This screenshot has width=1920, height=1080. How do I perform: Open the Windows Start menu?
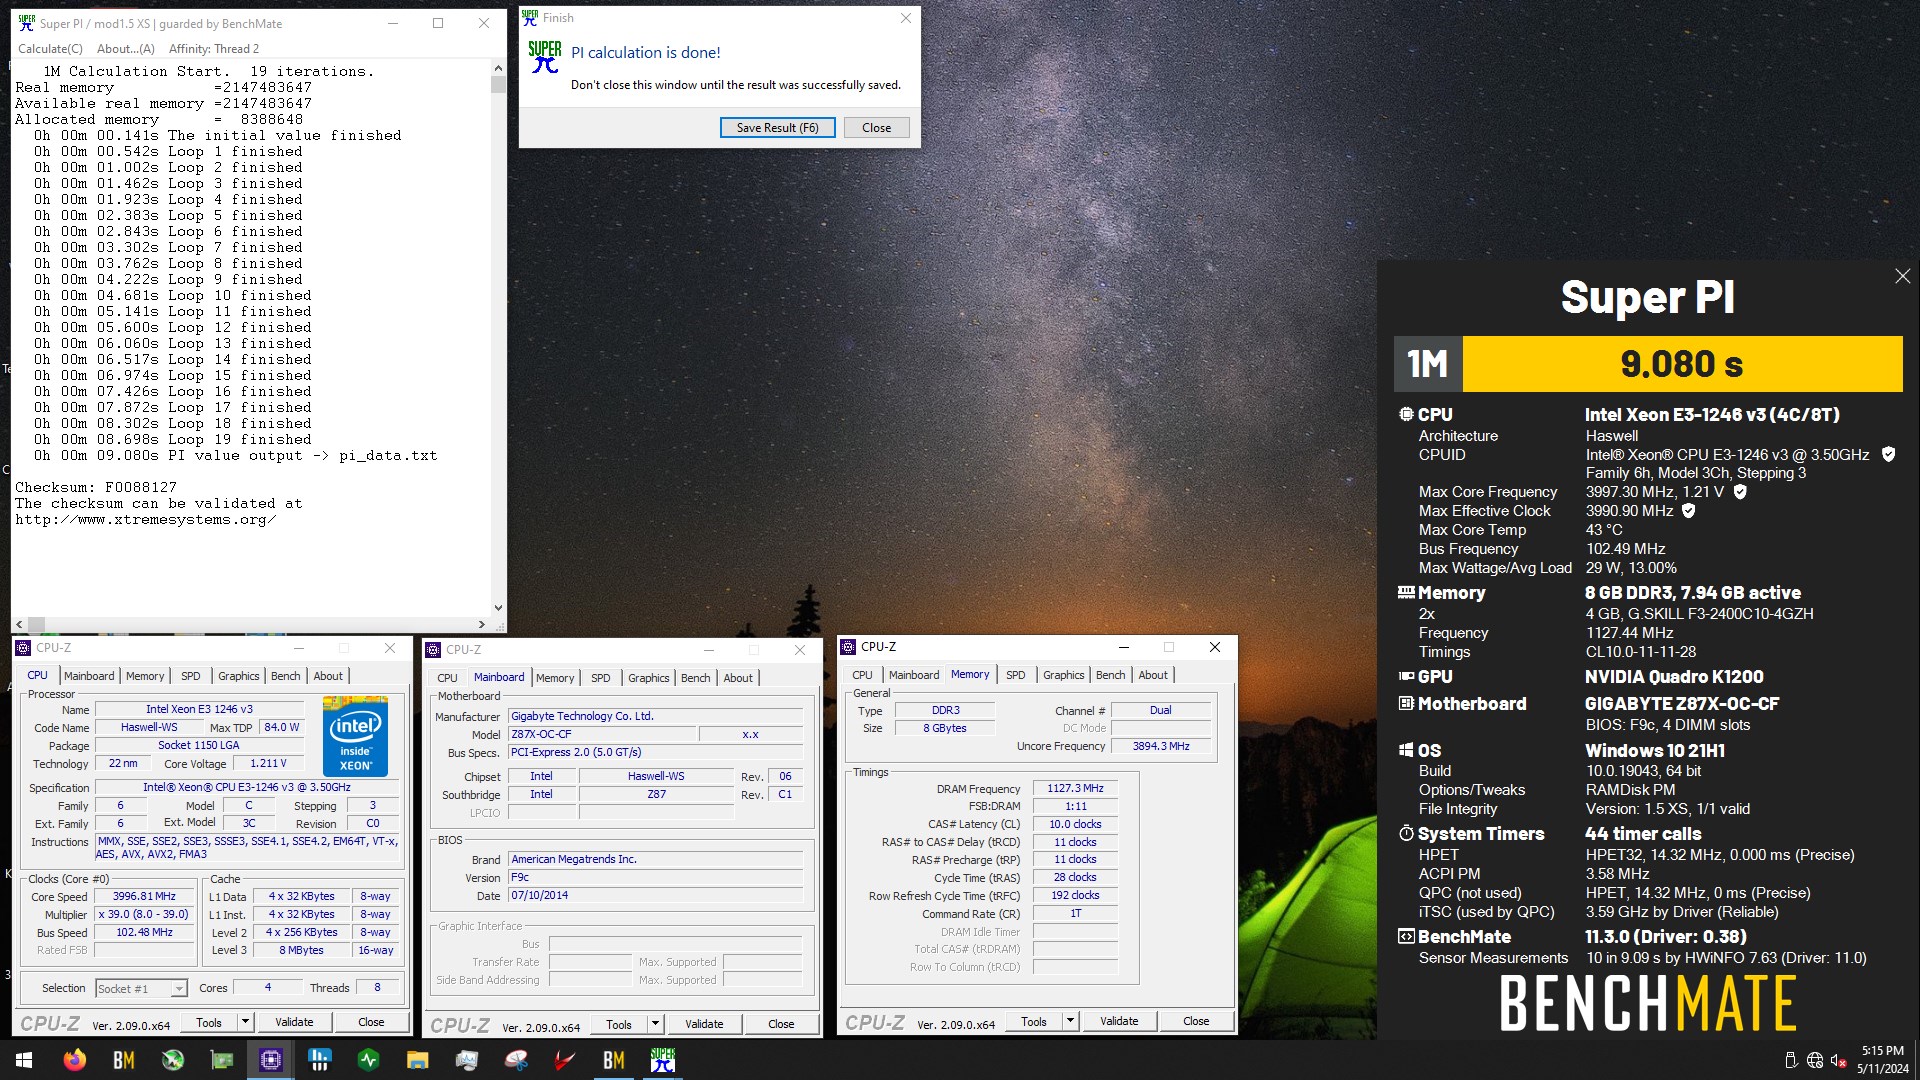point(24,1060)
